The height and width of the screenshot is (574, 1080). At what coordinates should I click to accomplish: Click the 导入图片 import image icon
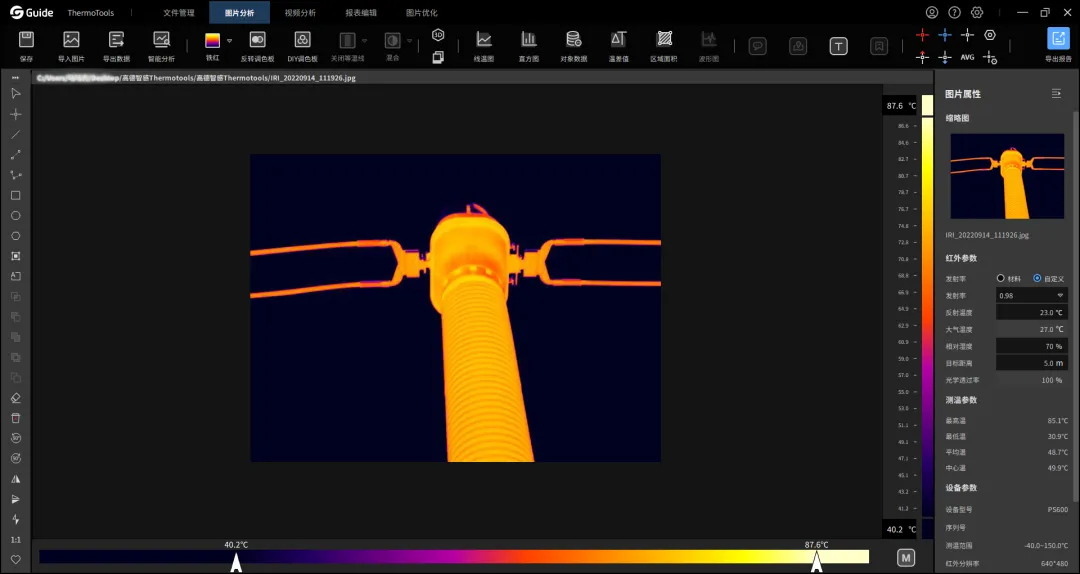[71, 40]
